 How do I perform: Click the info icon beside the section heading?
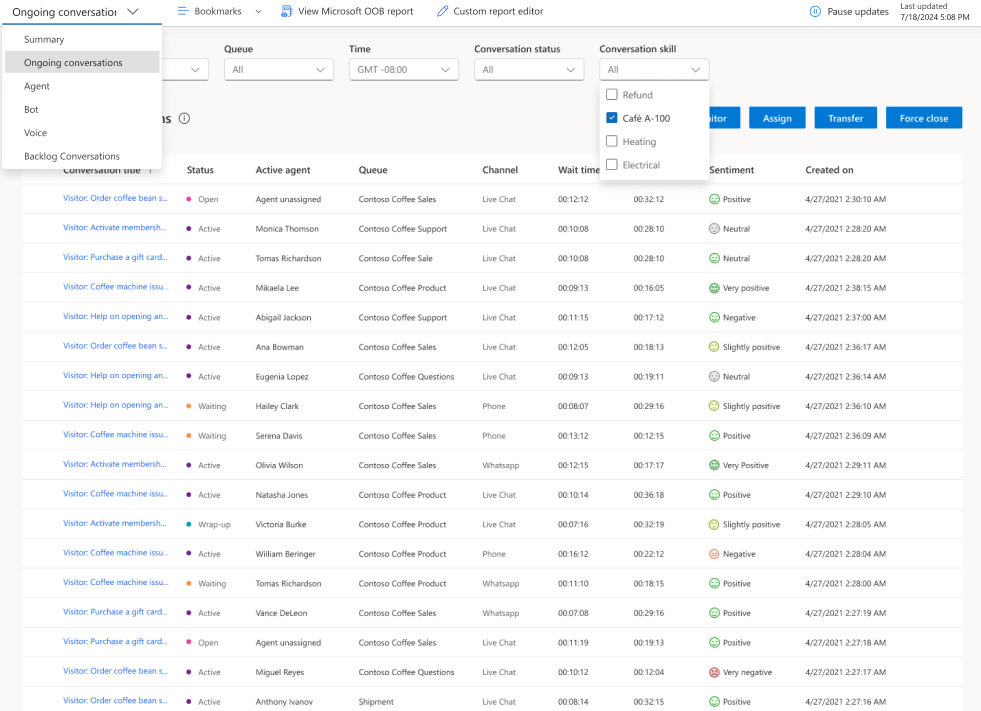pyautogui.click(x=184, y=118)
